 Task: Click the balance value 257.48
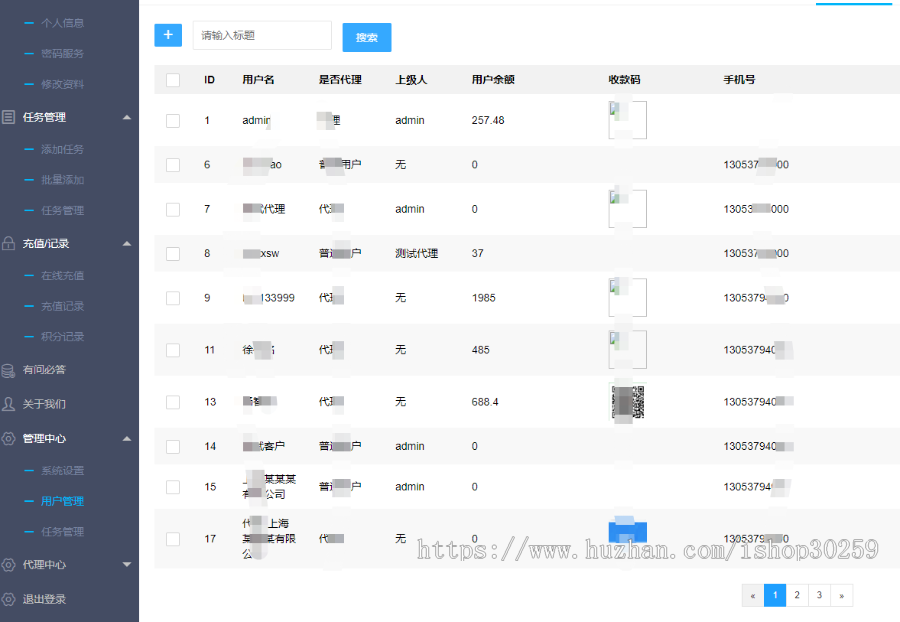point(488,120)
